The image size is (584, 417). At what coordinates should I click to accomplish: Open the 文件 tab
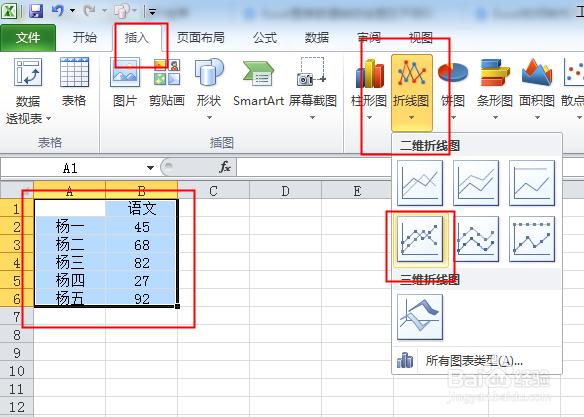coord(28,38)
